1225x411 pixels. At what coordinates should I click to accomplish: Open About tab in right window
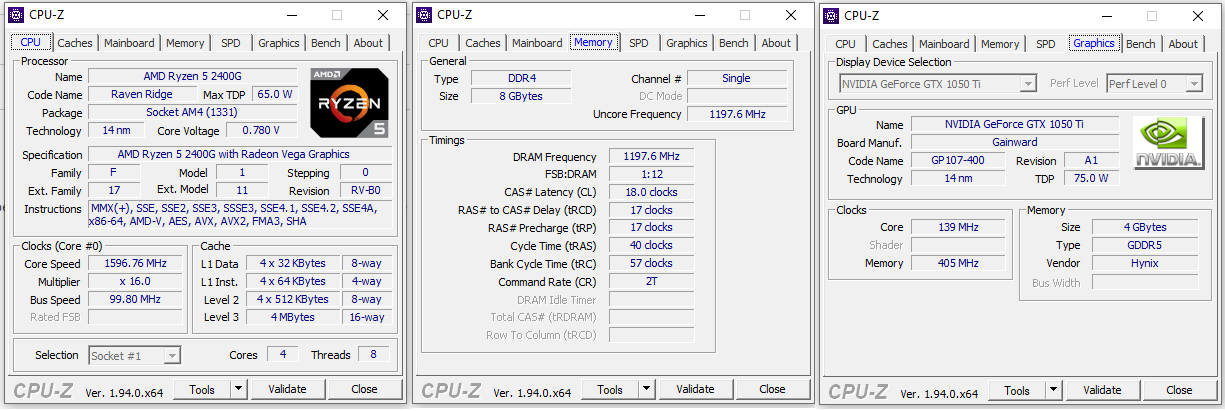click(1183, 44)
